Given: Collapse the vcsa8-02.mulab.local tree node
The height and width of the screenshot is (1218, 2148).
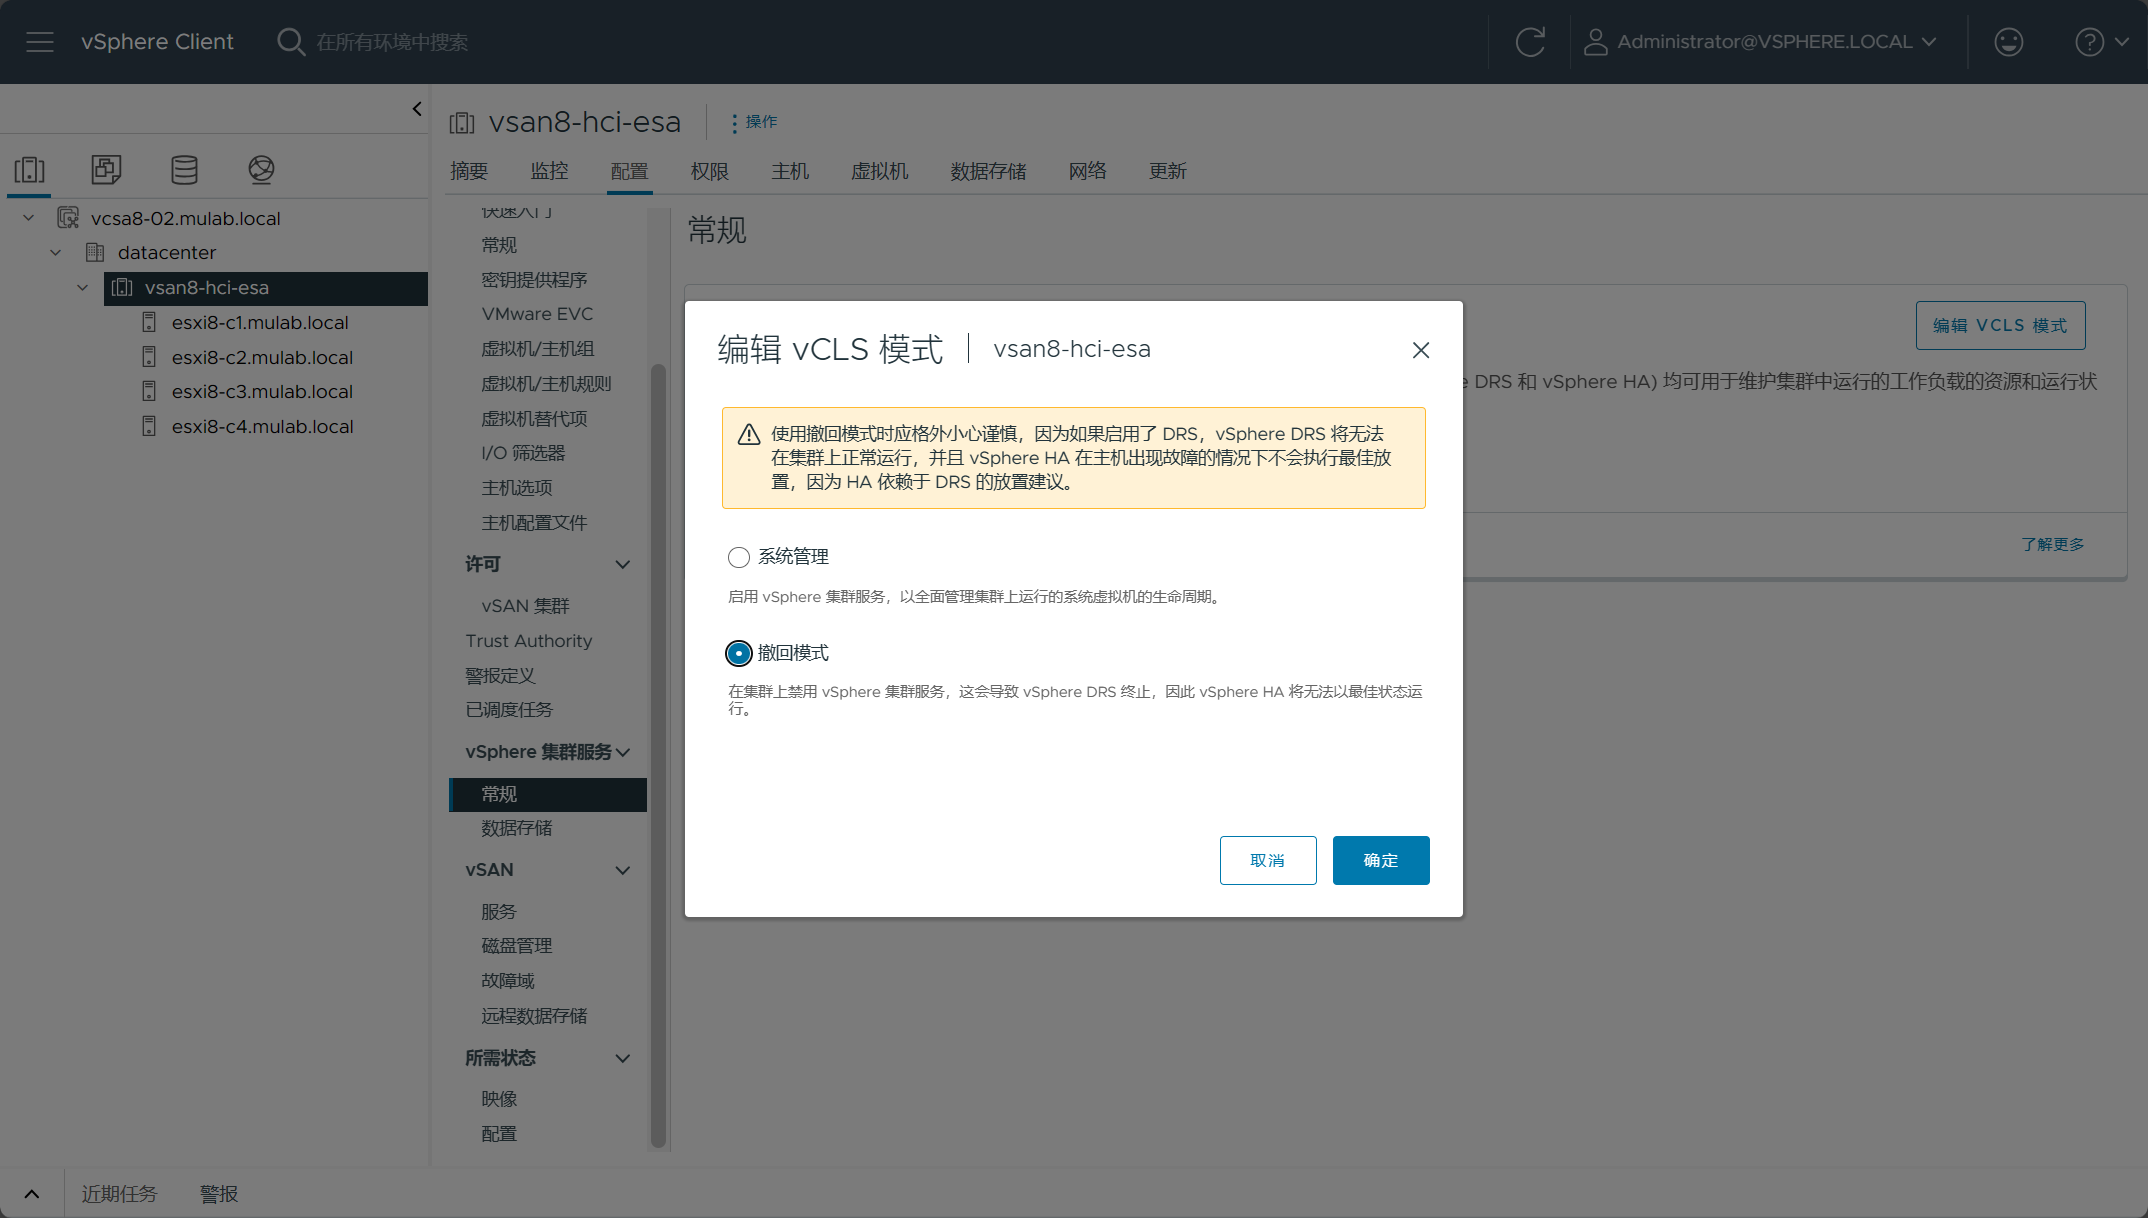Looking at the screenshot, I should (x=29, y=218).
